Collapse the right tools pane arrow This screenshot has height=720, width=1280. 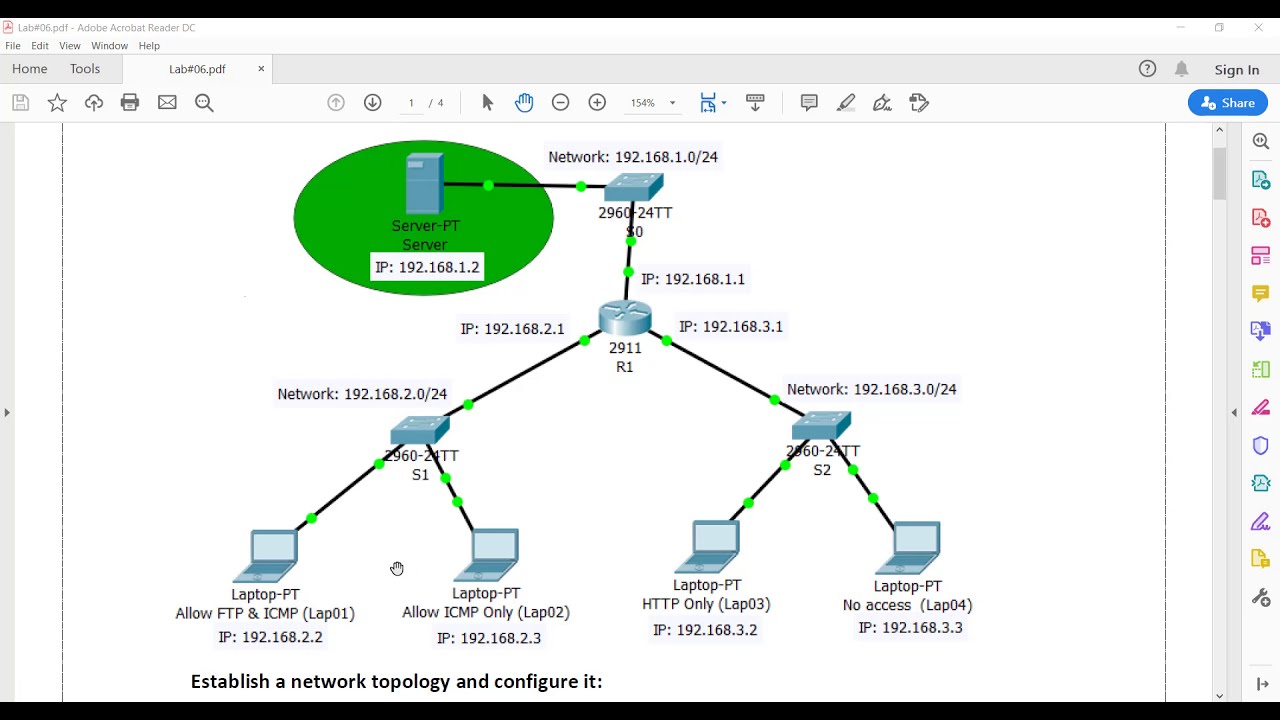[1234, 412]
